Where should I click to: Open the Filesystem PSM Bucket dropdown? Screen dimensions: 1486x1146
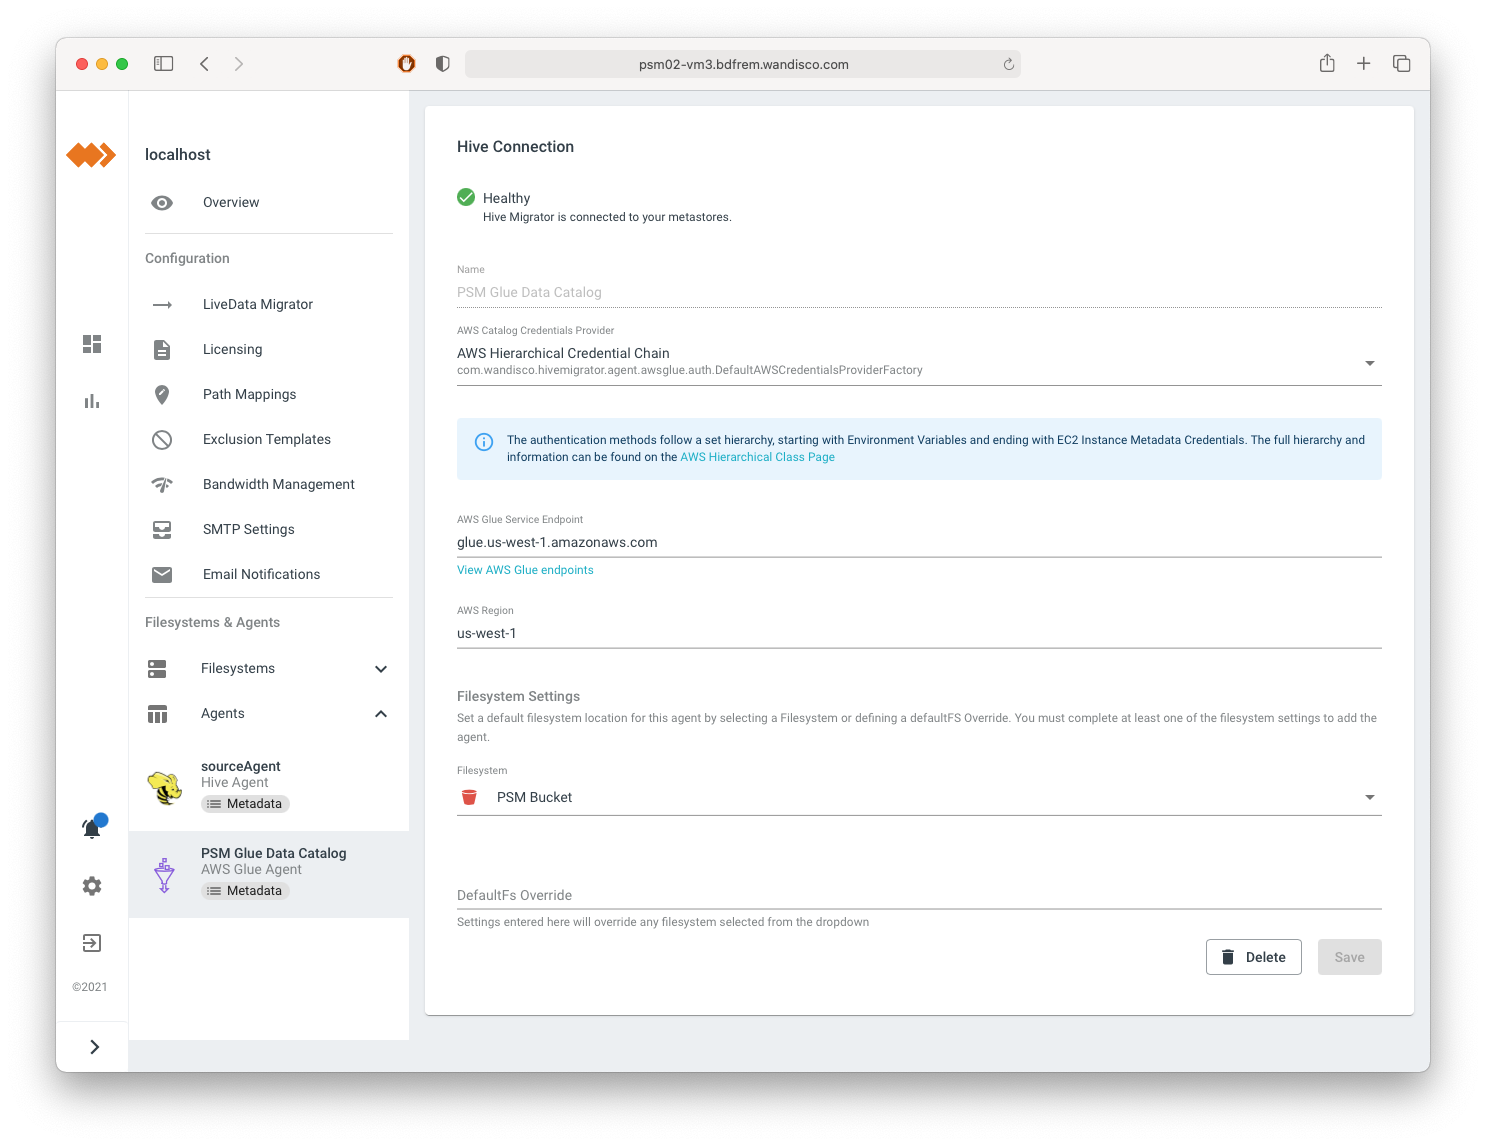pyautogui.click(x=1369, y=797)
